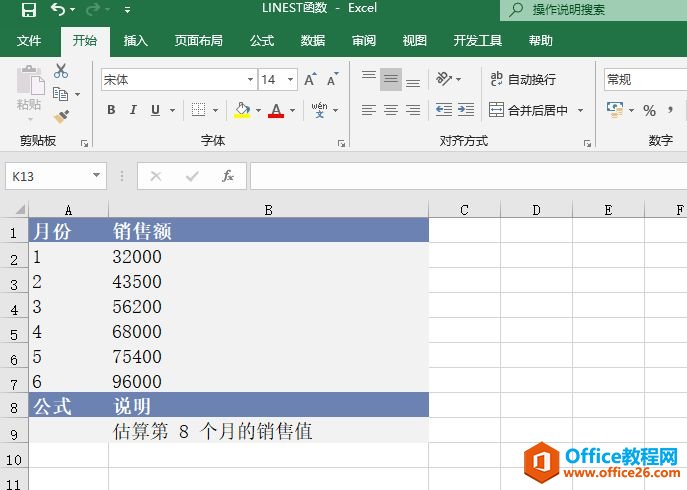Viewport: 687px width, 490px height.
Task: Click the Name Box showing K13
Action: (48, 176)
